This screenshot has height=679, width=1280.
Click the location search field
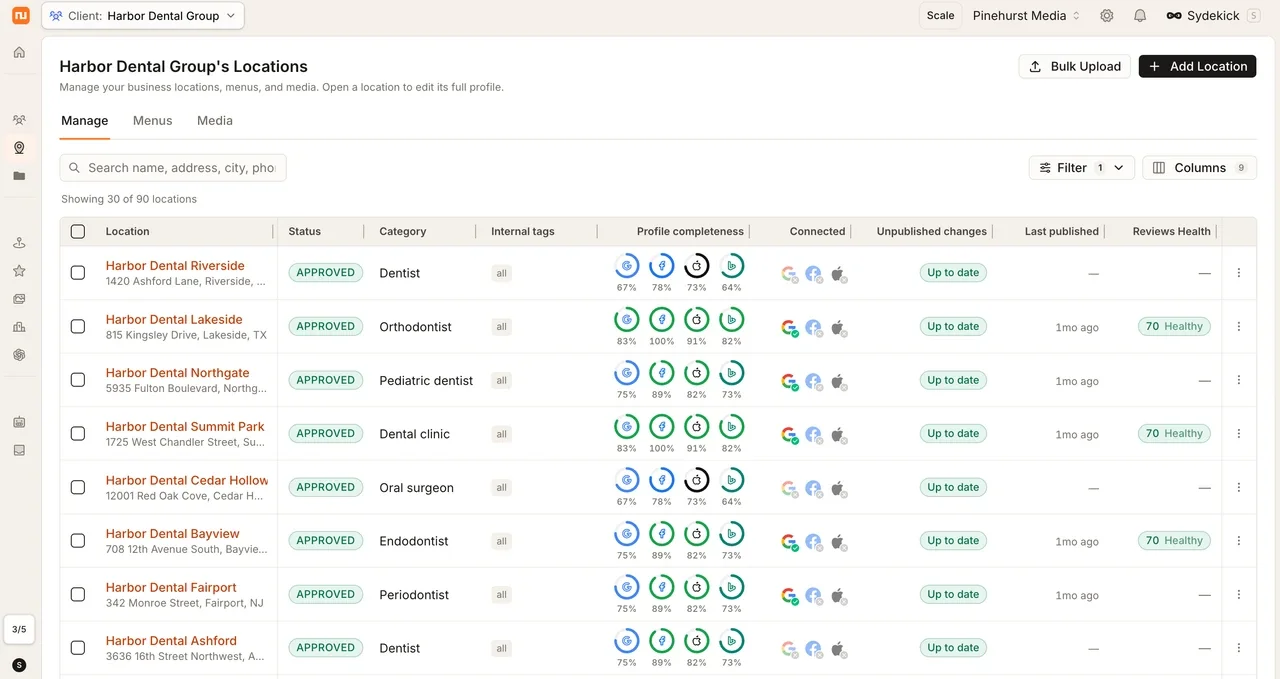(x=173, y=168)
